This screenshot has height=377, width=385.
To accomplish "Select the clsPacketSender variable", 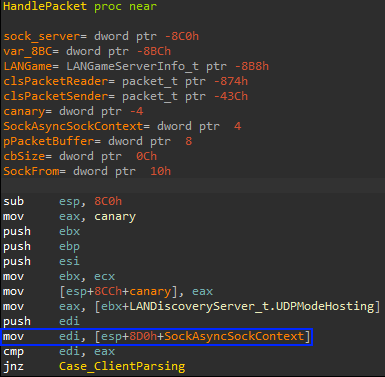I will [55, 96].
